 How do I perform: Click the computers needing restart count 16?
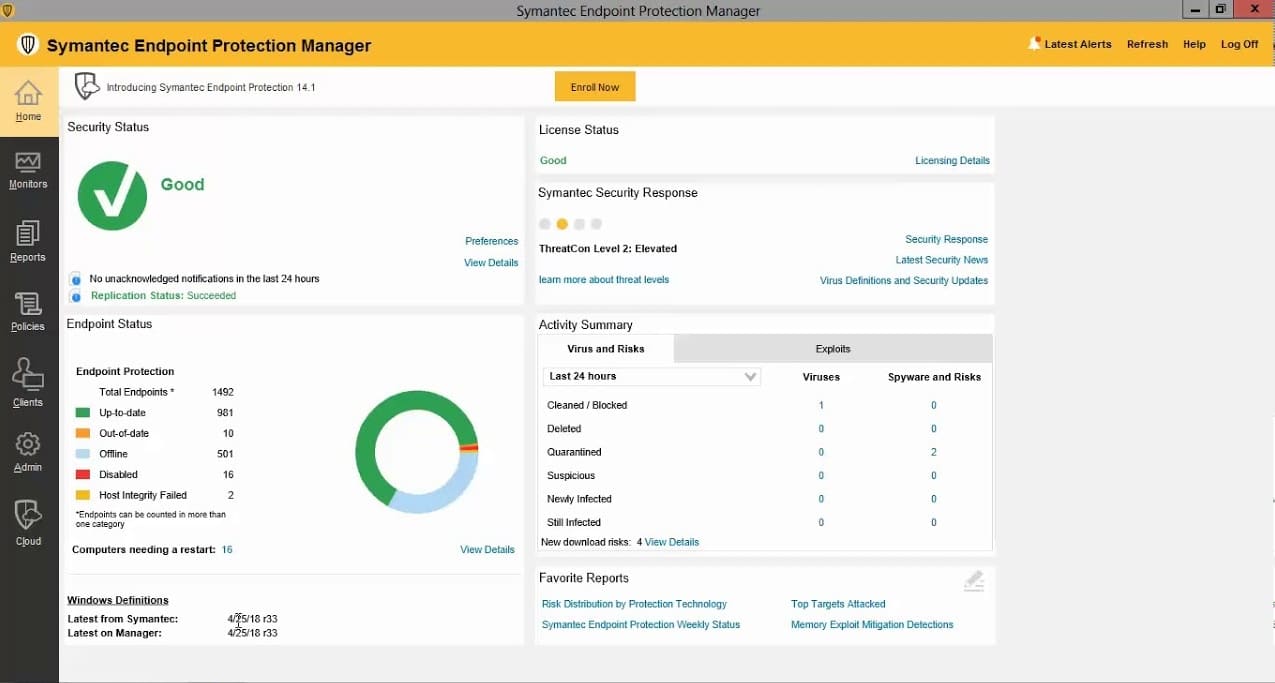(x=227, y=550)
